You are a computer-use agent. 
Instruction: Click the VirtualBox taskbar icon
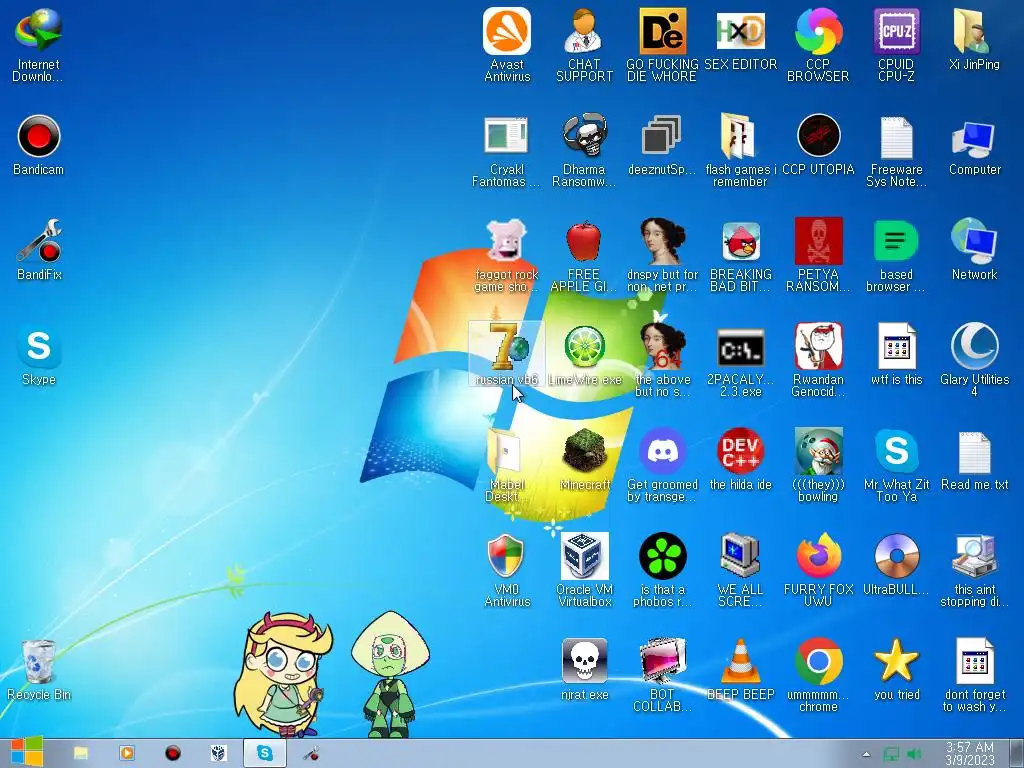[219, 753]
